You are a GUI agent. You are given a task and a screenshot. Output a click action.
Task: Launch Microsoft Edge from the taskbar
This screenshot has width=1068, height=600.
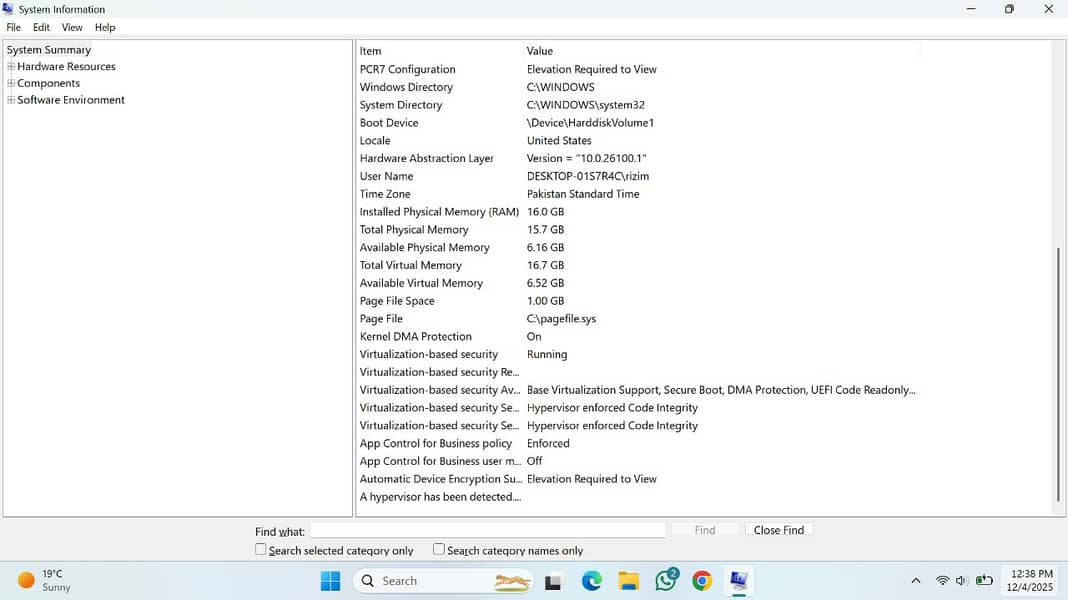click(x=592, y=581)
